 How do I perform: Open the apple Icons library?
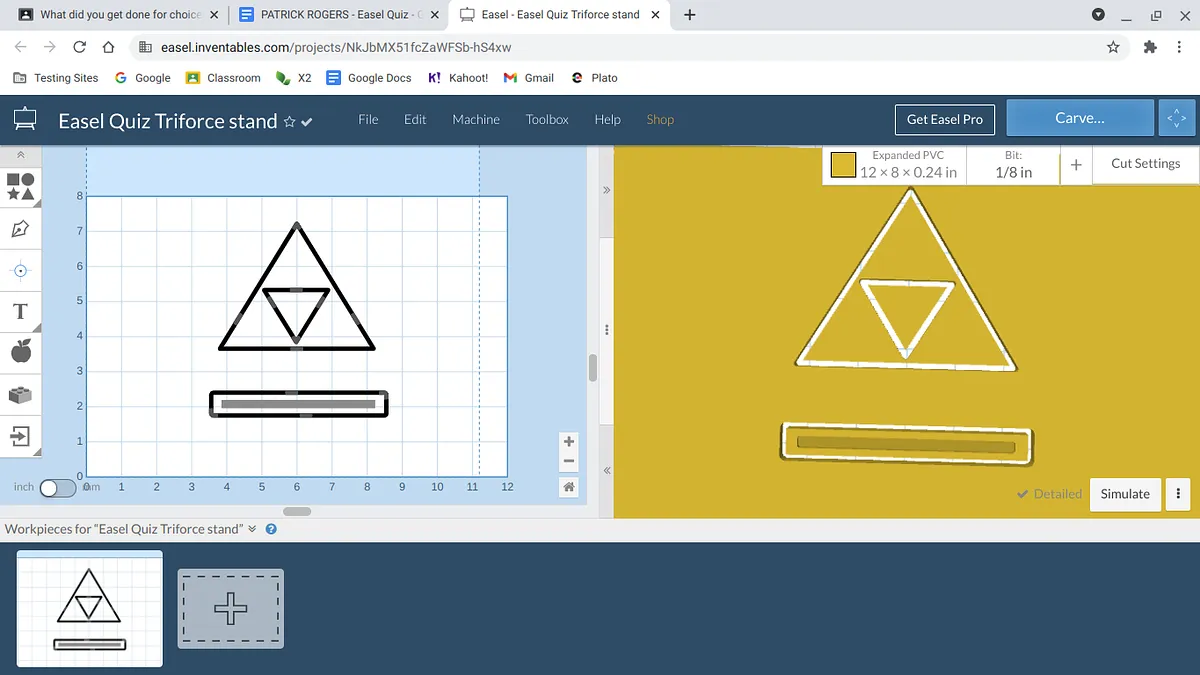pos(21,351)
